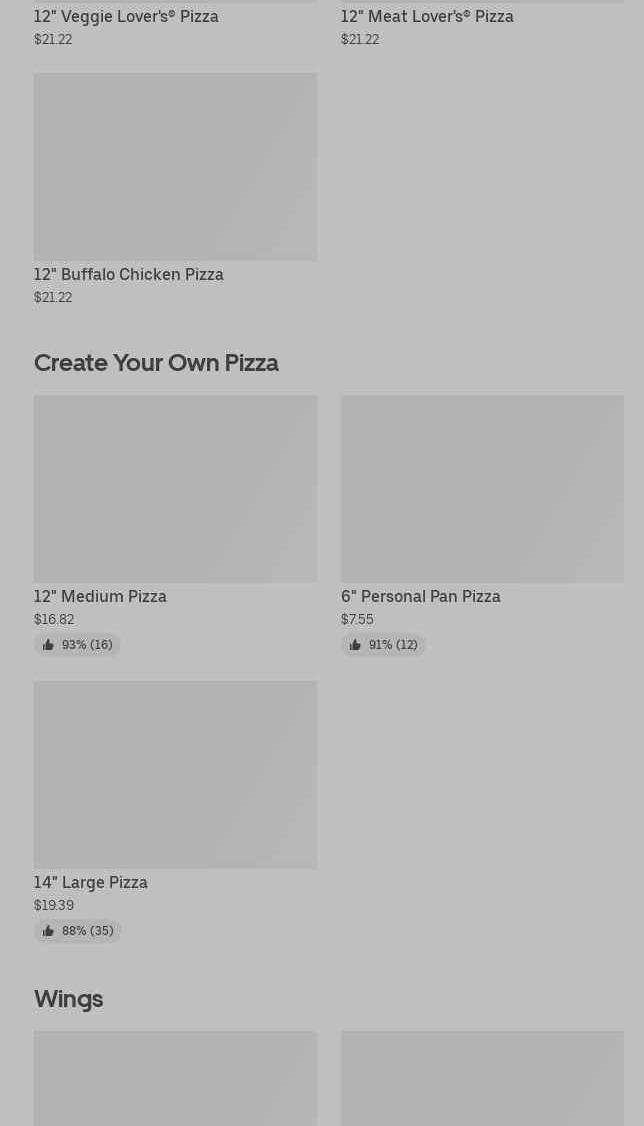The height and width of the screenshot is (1126, 644).
Task: Click 6" Personal Pan Pizza title
Action: coord(421,596)
